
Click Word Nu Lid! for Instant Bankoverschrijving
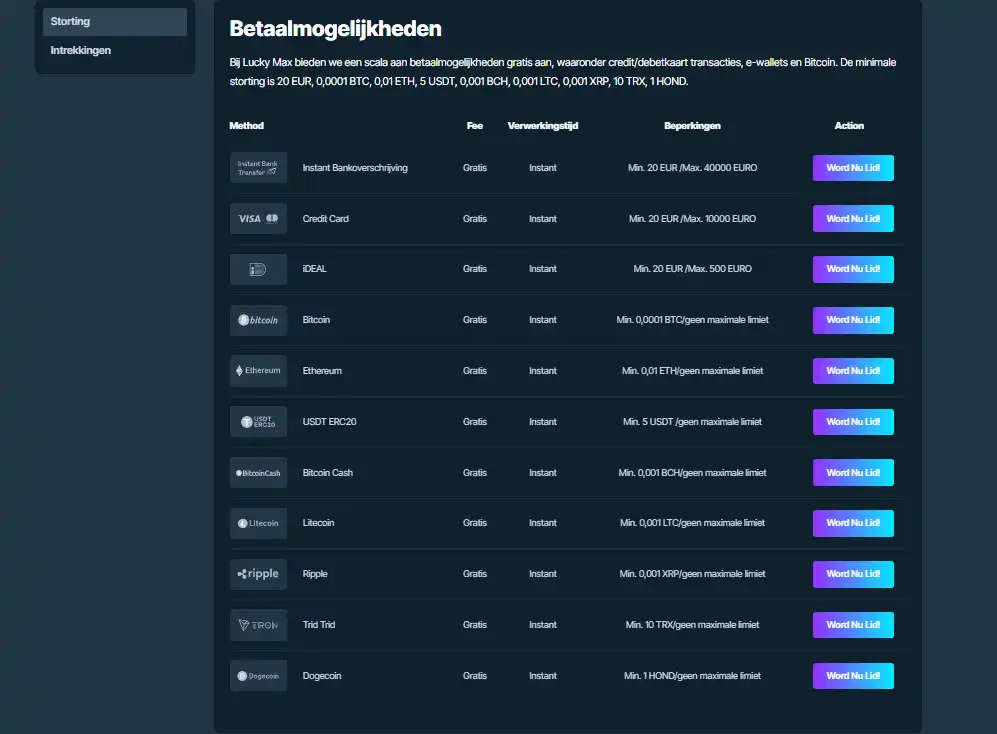tap(853, 168)
